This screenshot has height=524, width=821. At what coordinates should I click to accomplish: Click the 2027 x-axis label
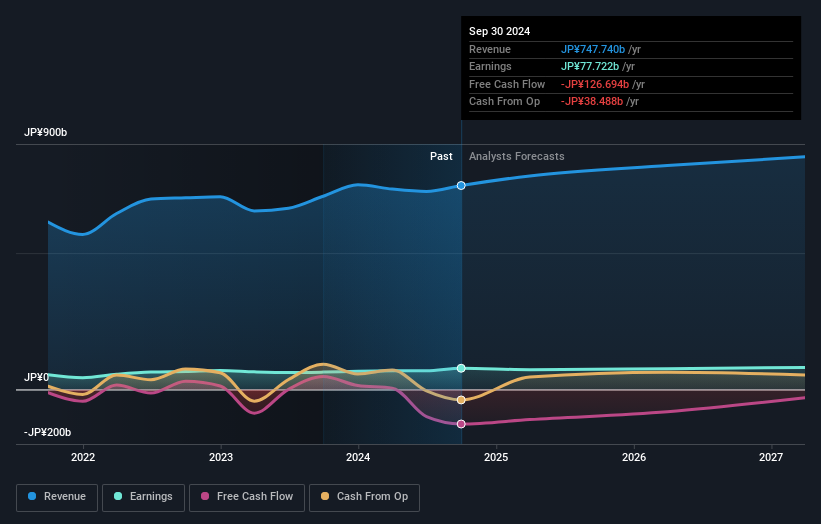[771, 458]
